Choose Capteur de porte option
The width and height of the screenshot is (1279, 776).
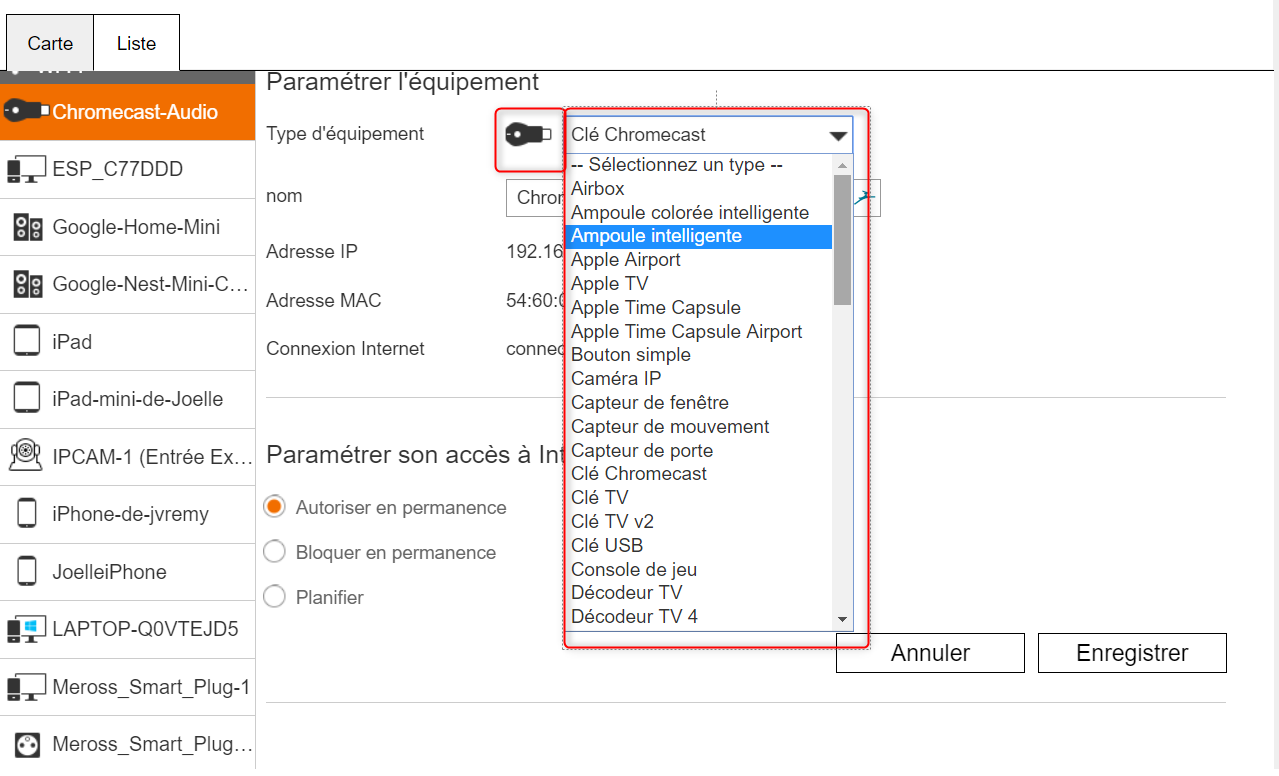(x=699, y=451)
